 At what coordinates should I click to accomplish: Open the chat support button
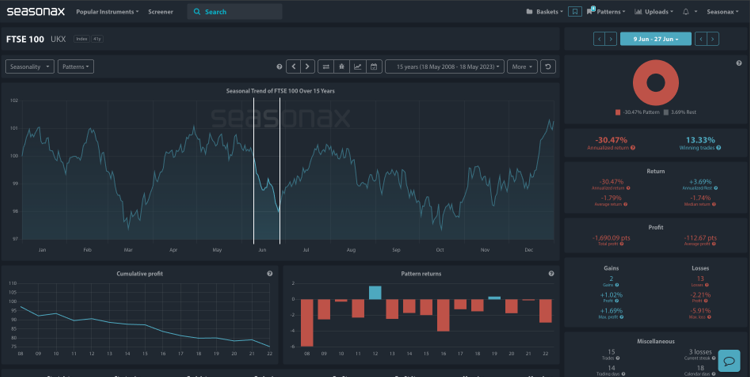729,360
